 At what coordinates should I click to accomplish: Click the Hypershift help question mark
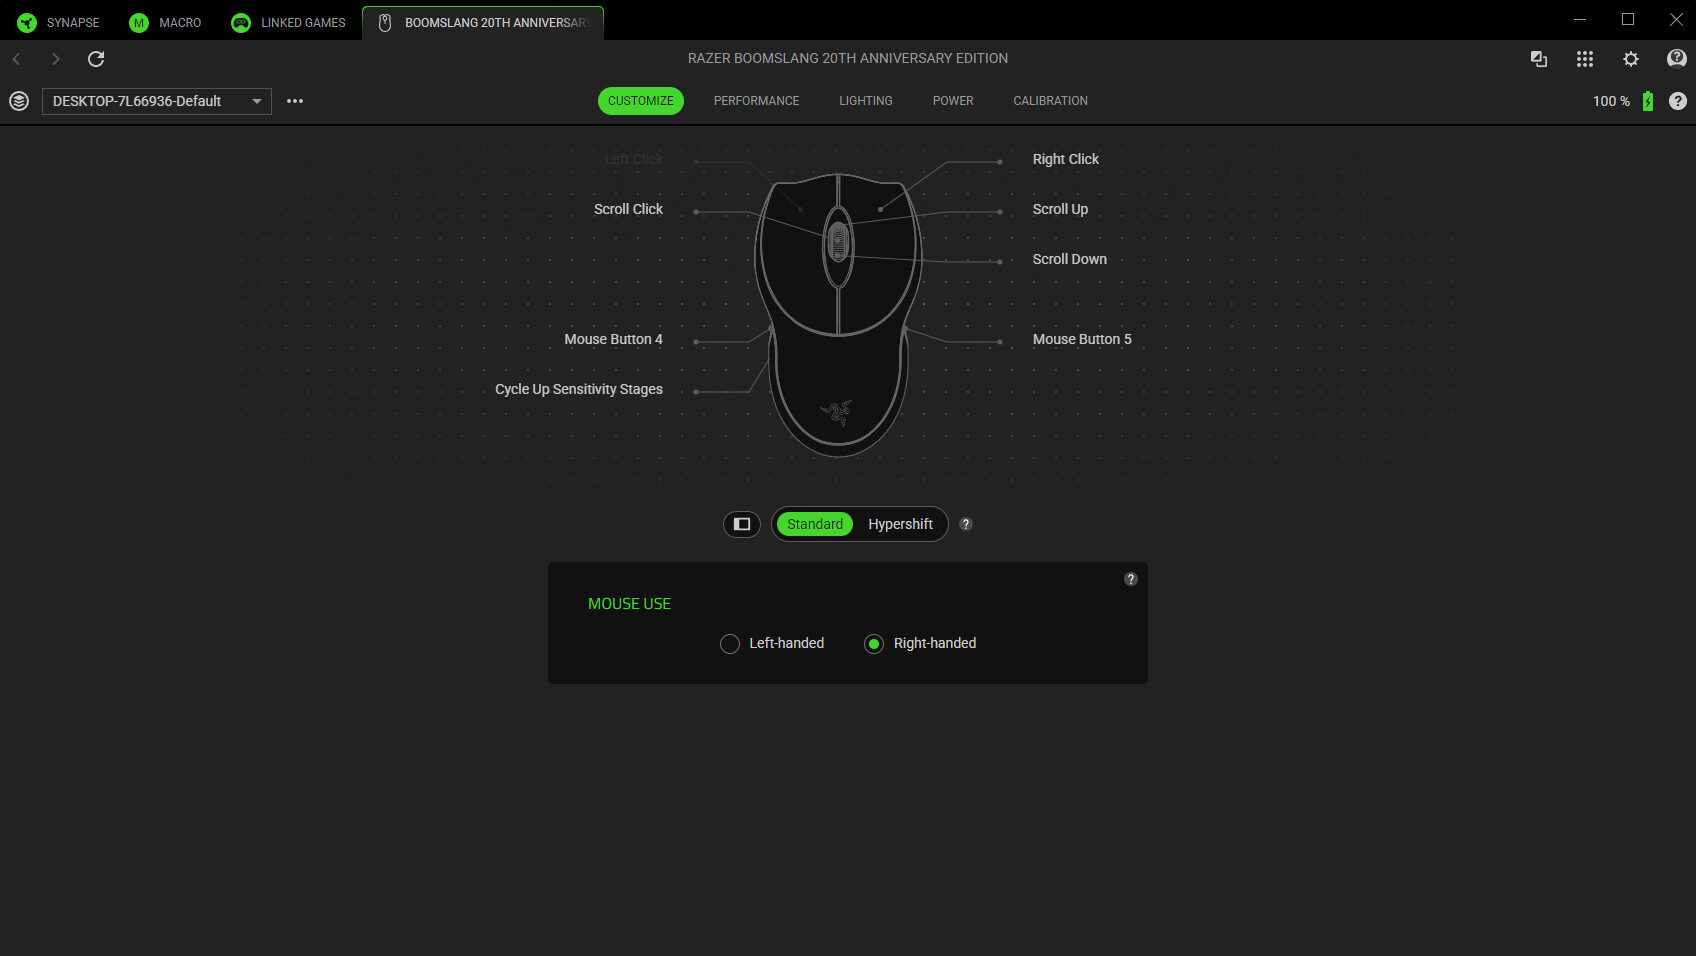(966, 524)
